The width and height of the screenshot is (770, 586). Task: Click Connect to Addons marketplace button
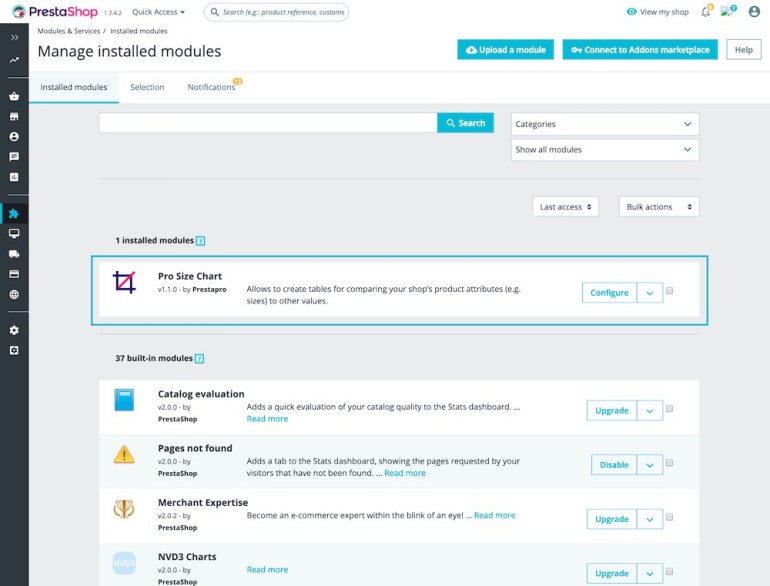click(x=640, y=50)
